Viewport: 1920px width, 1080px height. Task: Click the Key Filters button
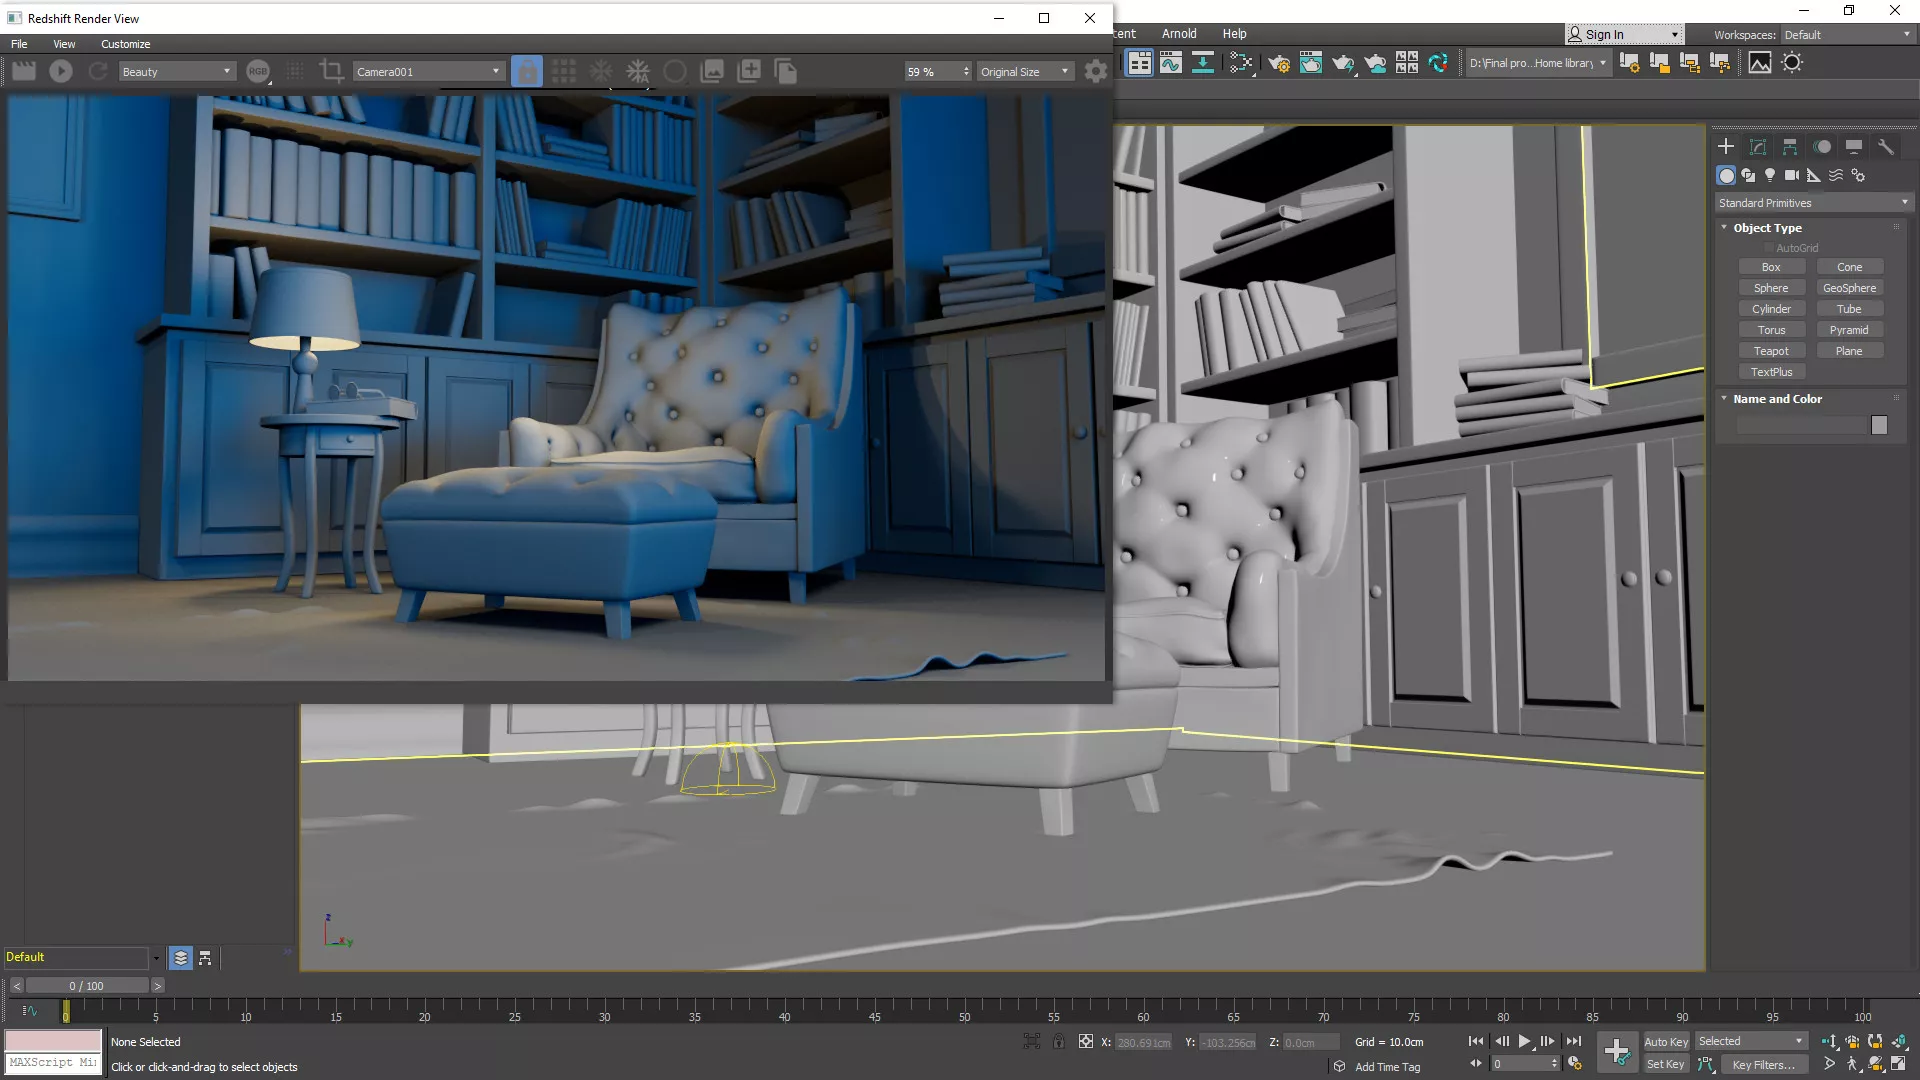pos(1762,1065)
